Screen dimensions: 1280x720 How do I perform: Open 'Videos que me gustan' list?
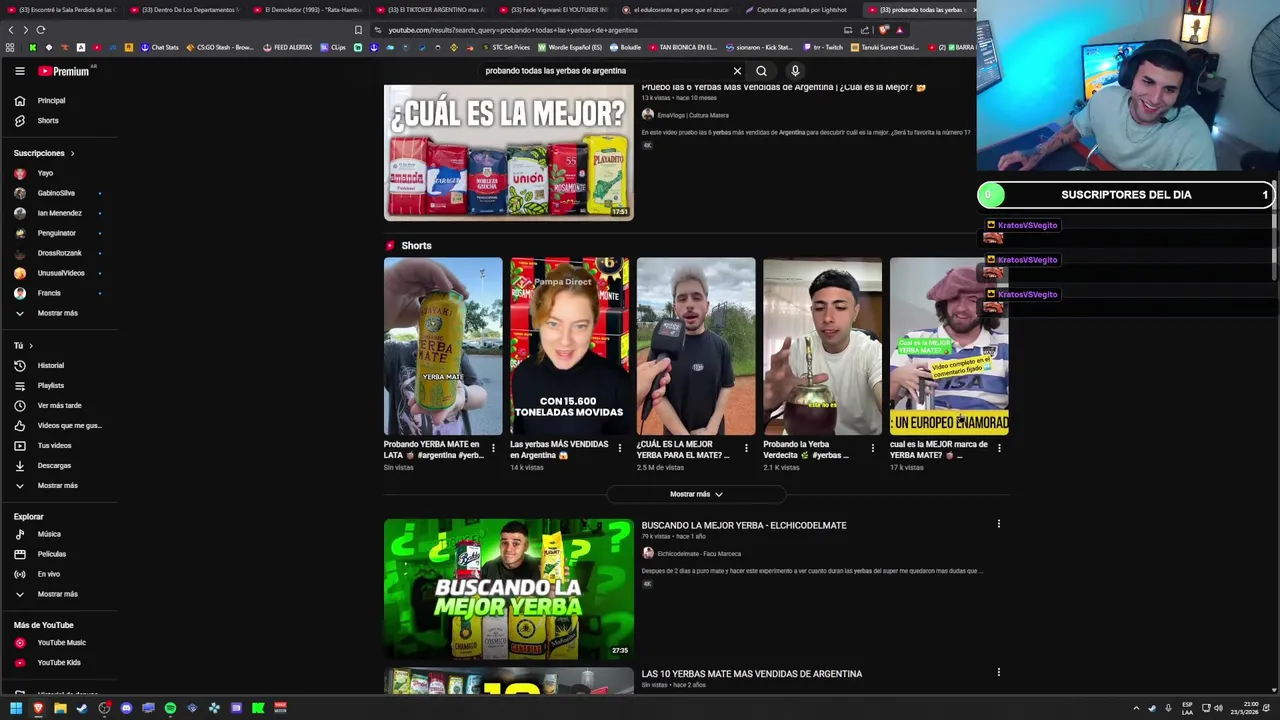coord(69,426)
